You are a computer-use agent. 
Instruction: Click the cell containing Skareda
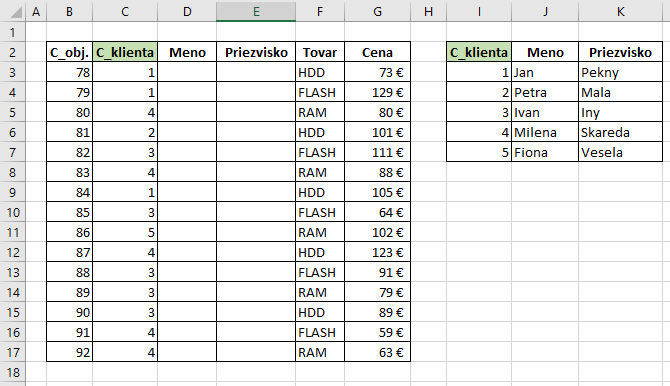point(620,133)
